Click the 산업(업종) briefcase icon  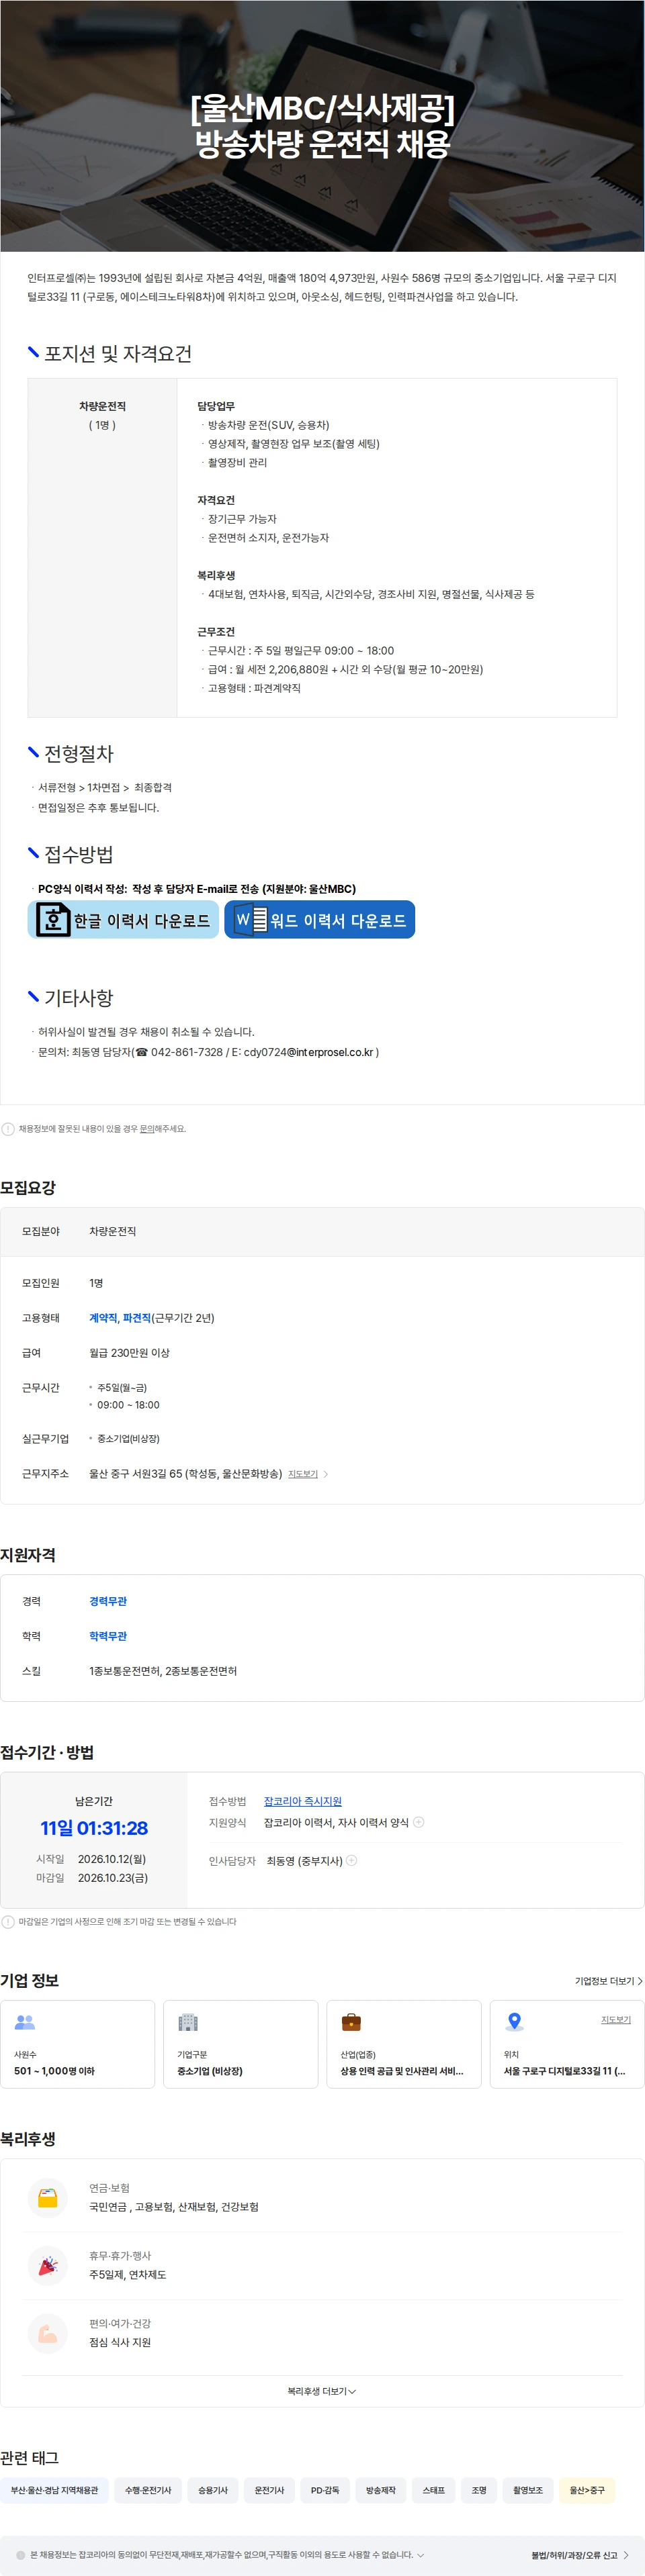[x=351, y=2022]
